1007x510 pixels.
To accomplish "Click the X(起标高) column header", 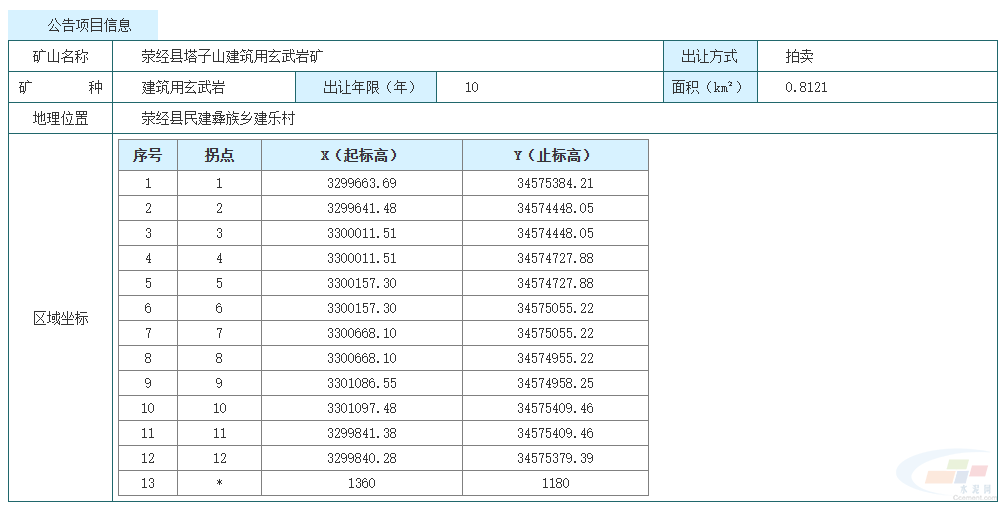I will [x=362, y=155].
